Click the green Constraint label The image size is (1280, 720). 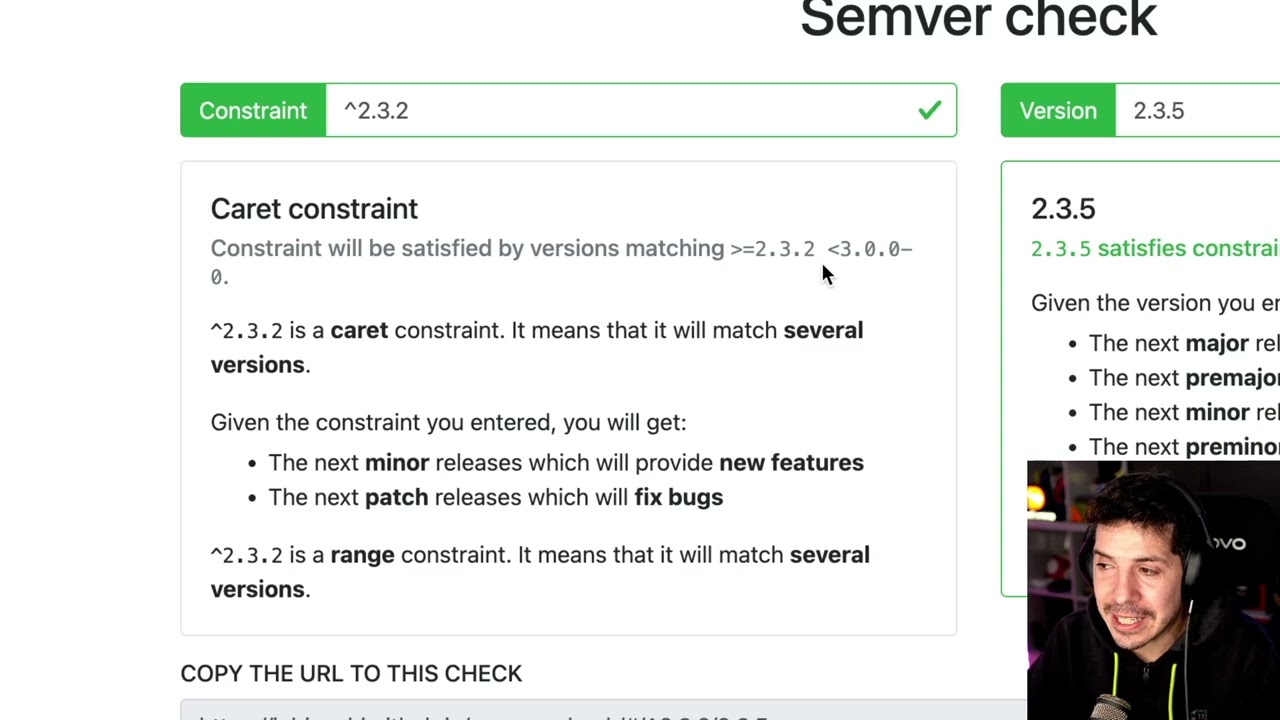[x=253, y=110]
